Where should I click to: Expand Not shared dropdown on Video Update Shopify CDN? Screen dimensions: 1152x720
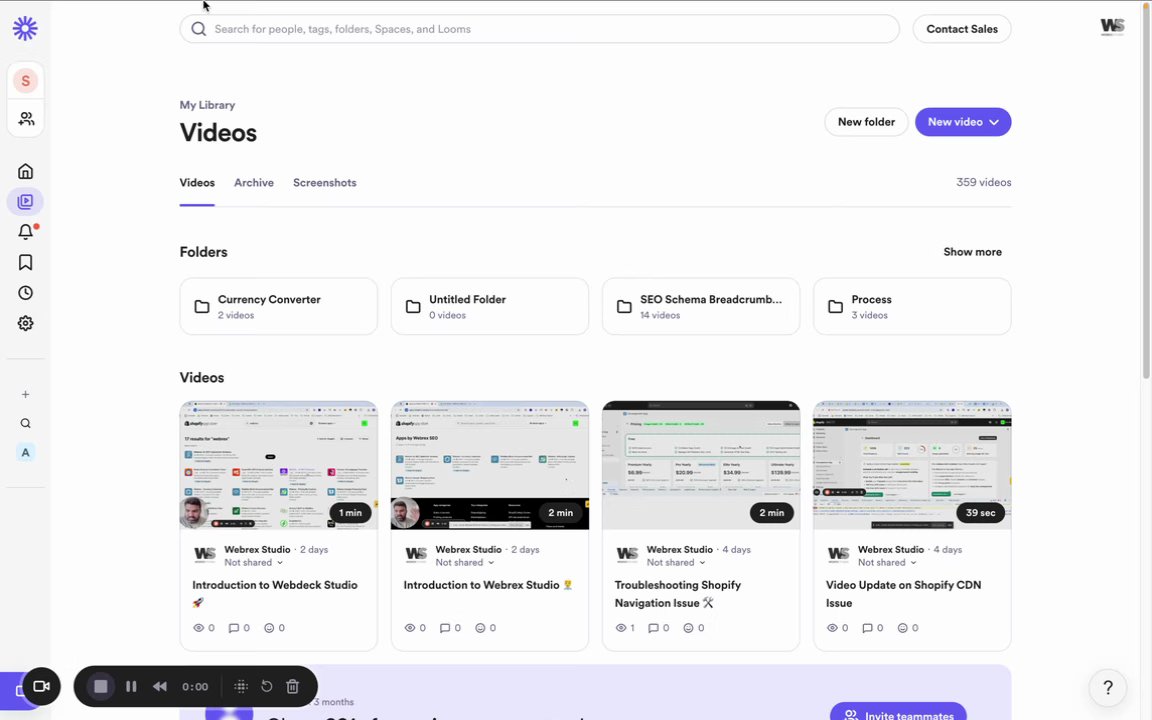point(888,563)
